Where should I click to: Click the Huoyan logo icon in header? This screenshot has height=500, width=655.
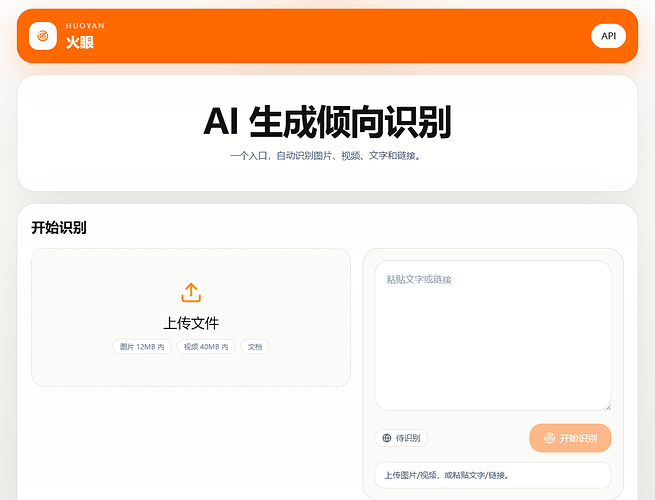(x=43, y=36)
